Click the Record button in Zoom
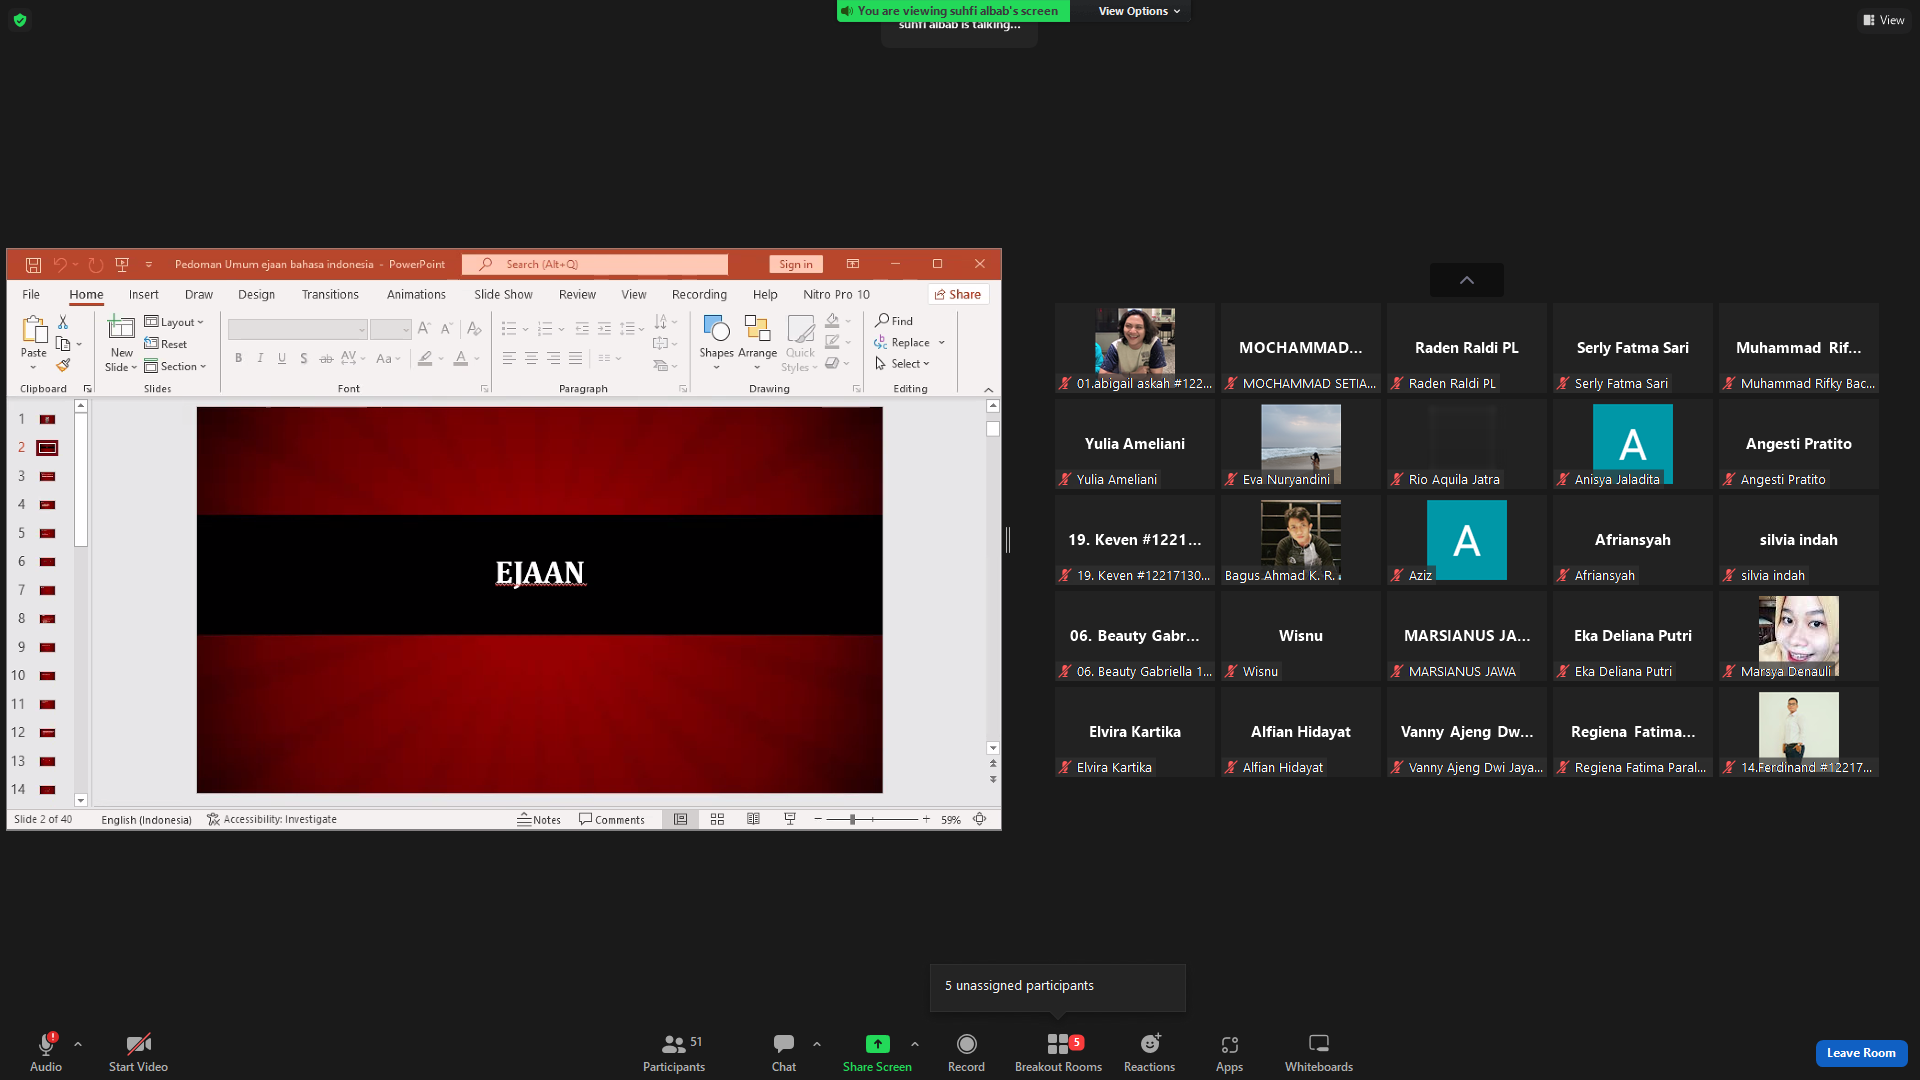 click(x=966, y=1053)
